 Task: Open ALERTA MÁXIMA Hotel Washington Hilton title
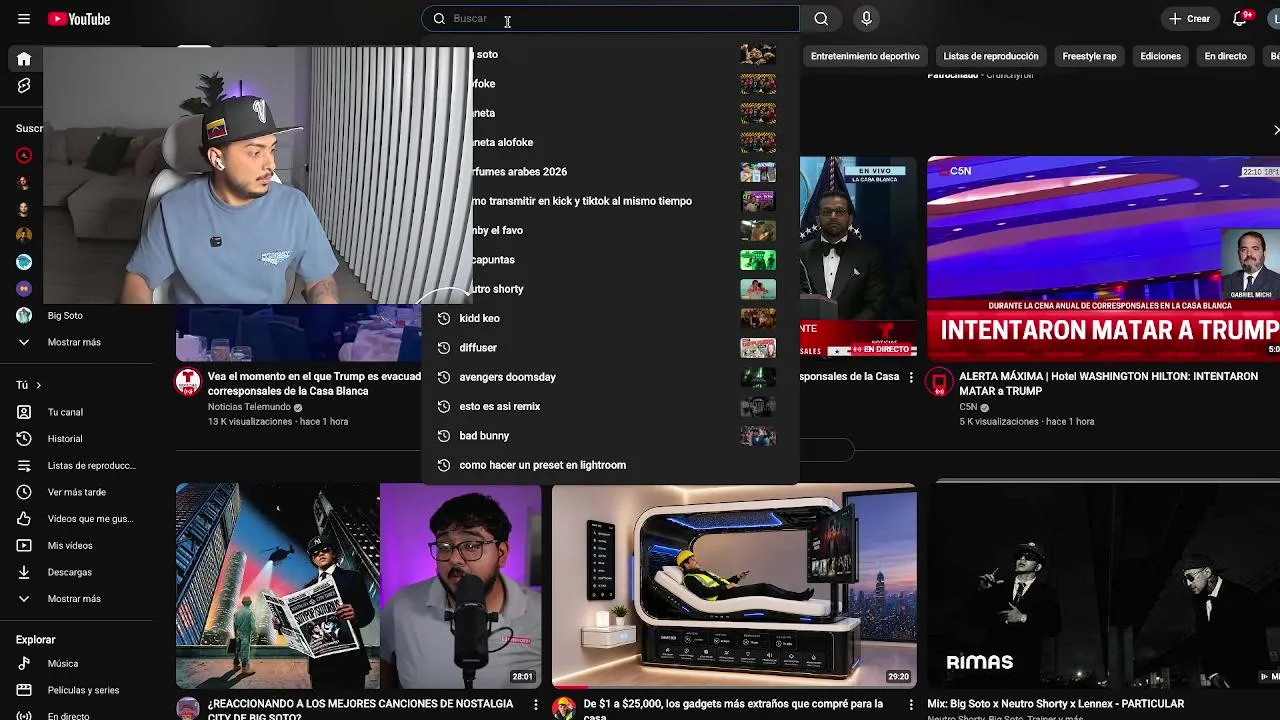click(x=1108, y=383)
